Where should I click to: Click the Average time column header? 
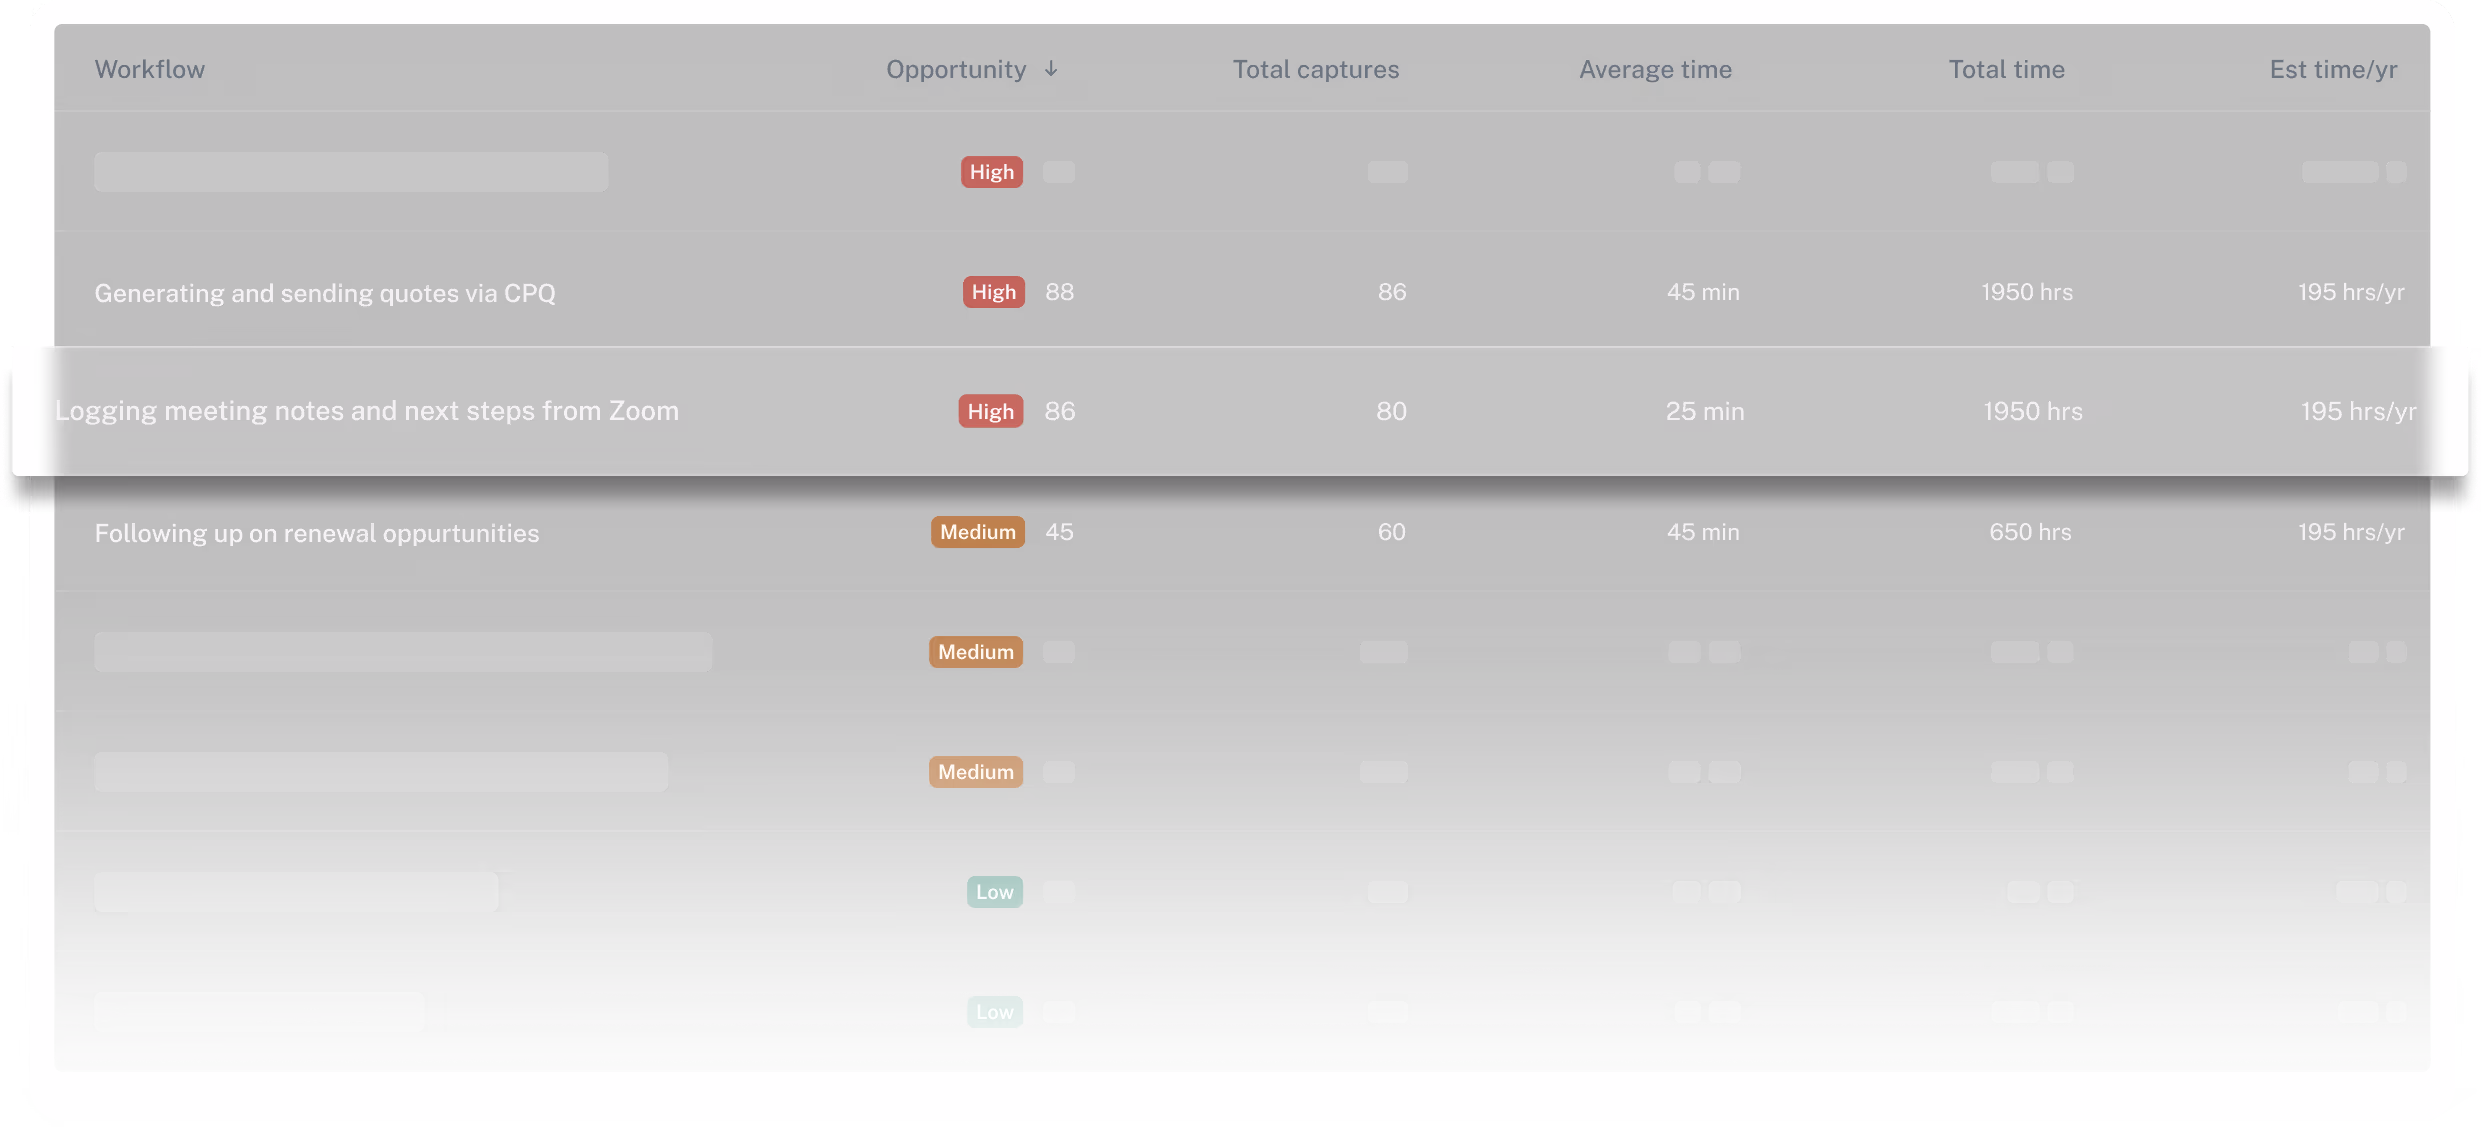tap(1655, 69)
